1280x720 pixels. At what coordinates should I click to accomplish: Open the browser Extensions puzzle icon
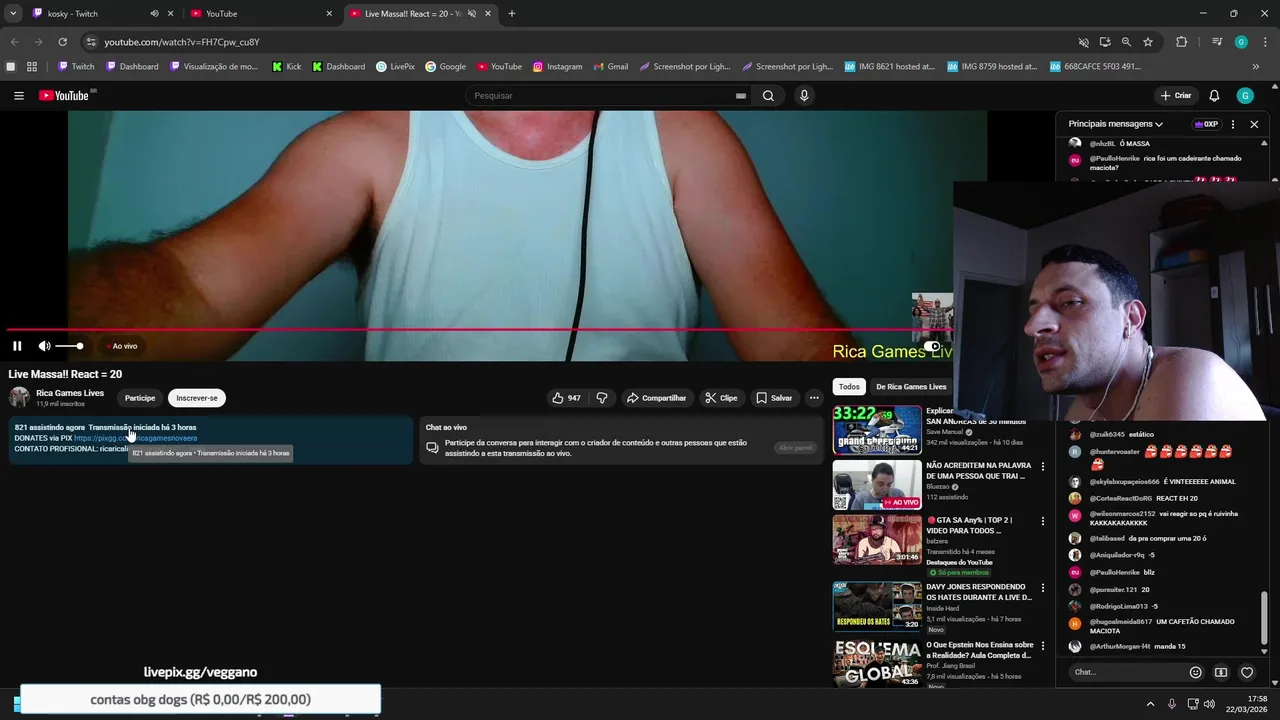coord(1182,42)
